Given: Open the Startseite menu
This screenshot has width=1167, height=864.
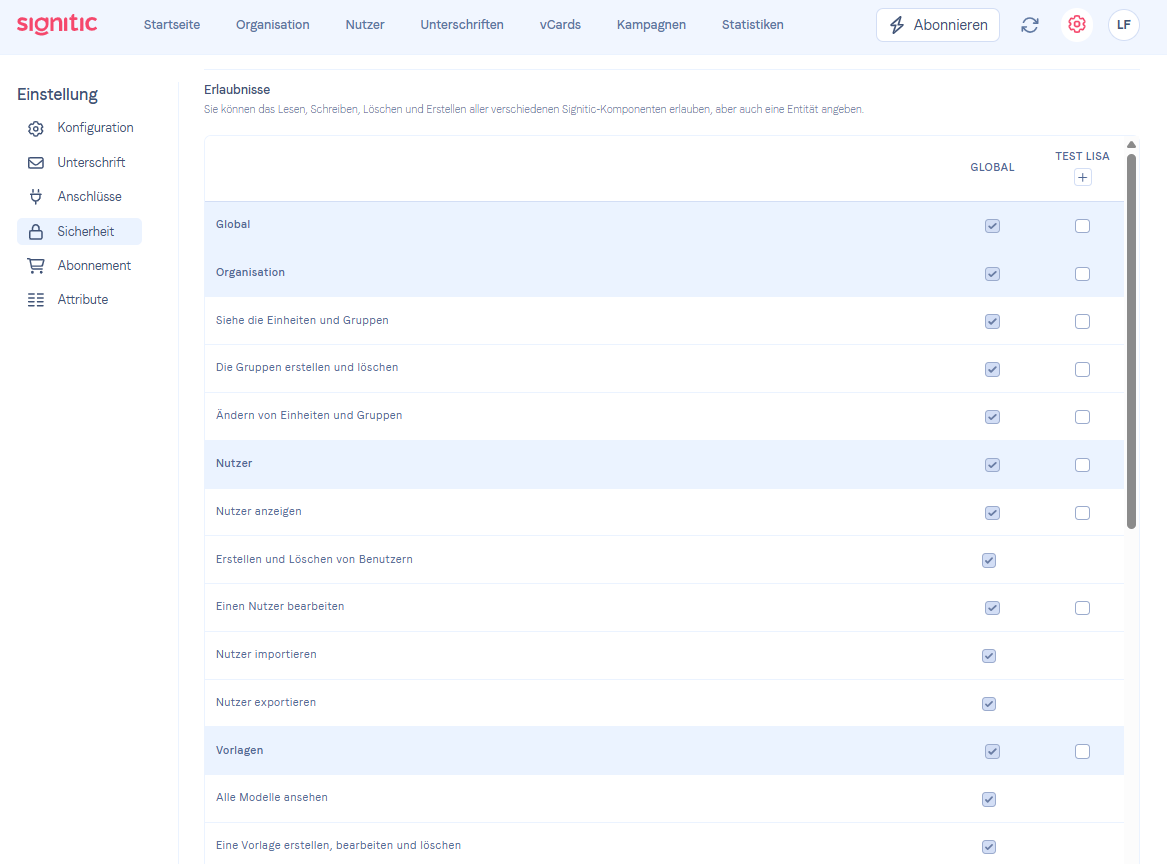Looking at the screenshot, I should click(172, 25).
